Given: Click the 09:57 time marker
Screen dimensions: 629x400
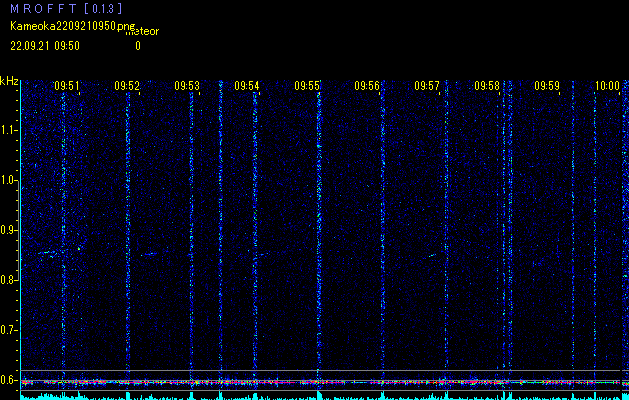Looking at the screenshot, I should coord(427,86).
